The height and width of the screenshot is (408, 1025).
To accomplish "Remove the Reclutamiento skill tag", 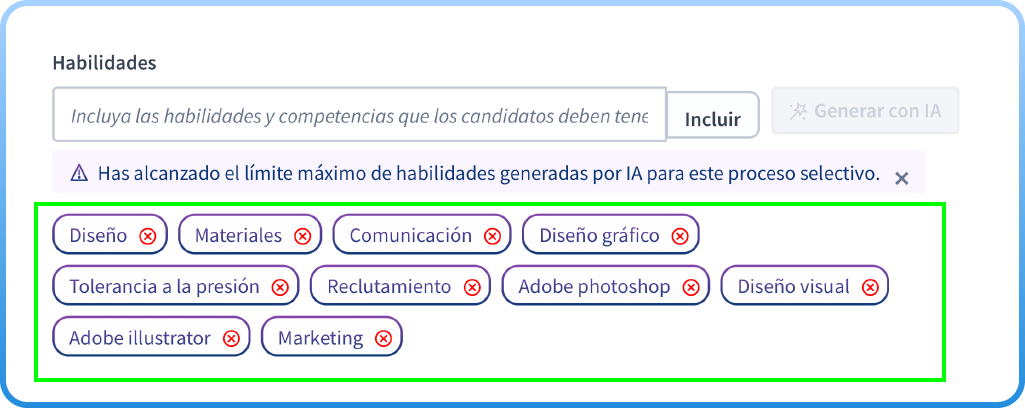I will tap(471, 287).
